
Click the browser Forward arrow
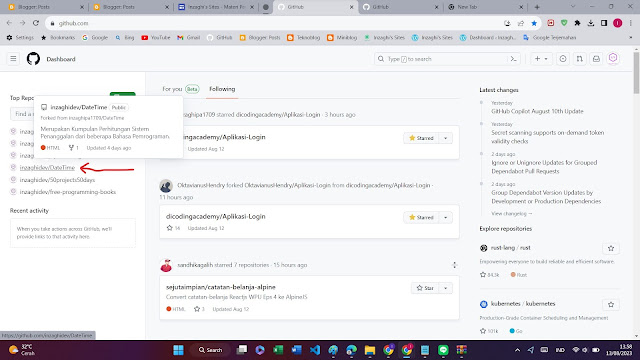coord(22,23)
